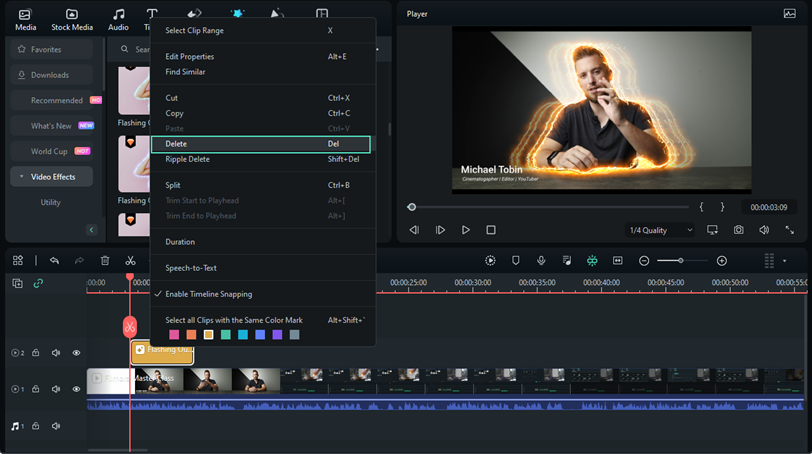812x454 pixels.
Task: Toggle Enable Timeline Snapping option
Action: pos(208,294)
